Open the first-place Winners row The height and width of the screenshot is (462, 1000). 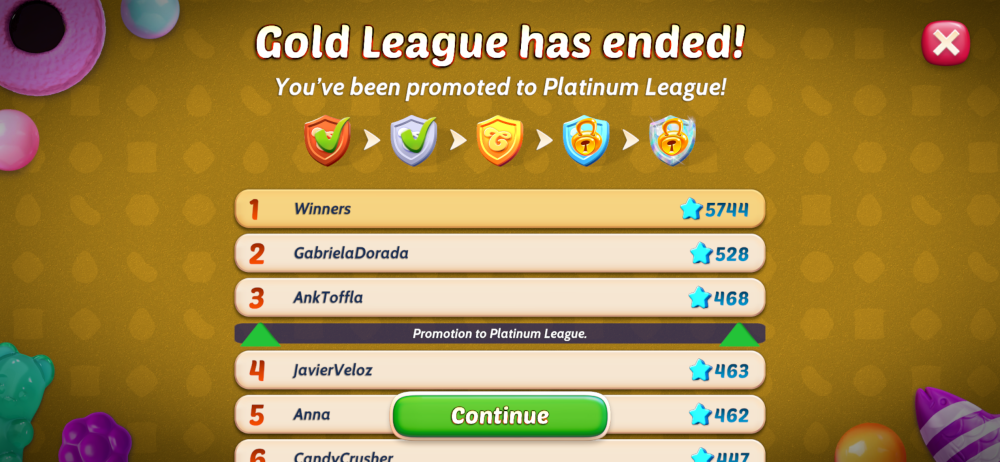coord(499,209)
